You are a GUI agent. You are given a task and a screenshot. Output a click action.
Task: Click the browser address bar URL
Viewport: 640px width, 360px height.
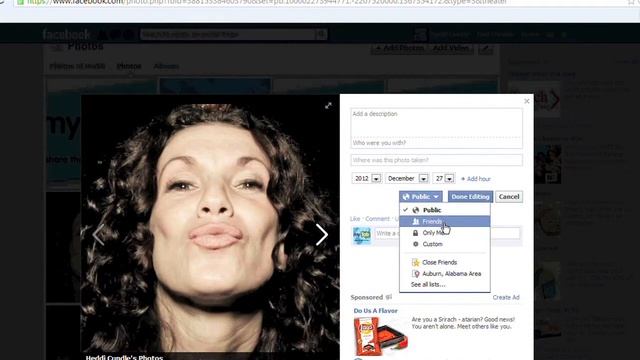[267, 2]
